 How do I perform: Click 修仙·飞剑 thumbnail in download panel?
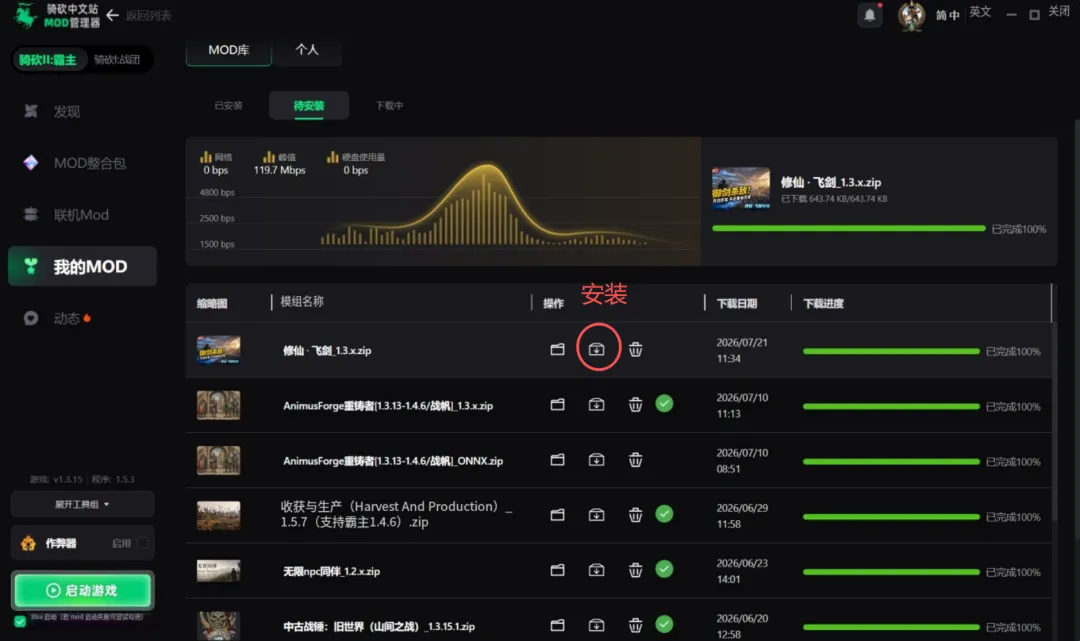point(740,187)
